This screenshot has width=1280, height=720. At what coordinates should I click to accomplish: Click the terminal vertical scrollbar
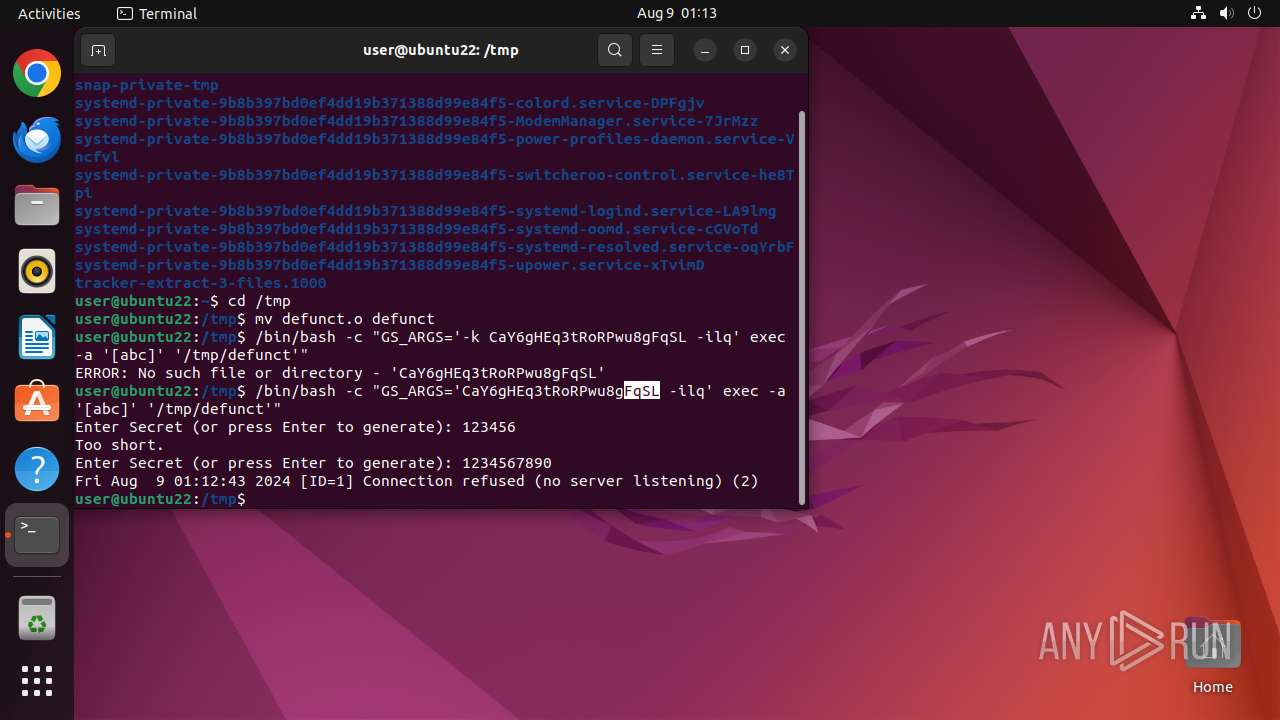800,307
